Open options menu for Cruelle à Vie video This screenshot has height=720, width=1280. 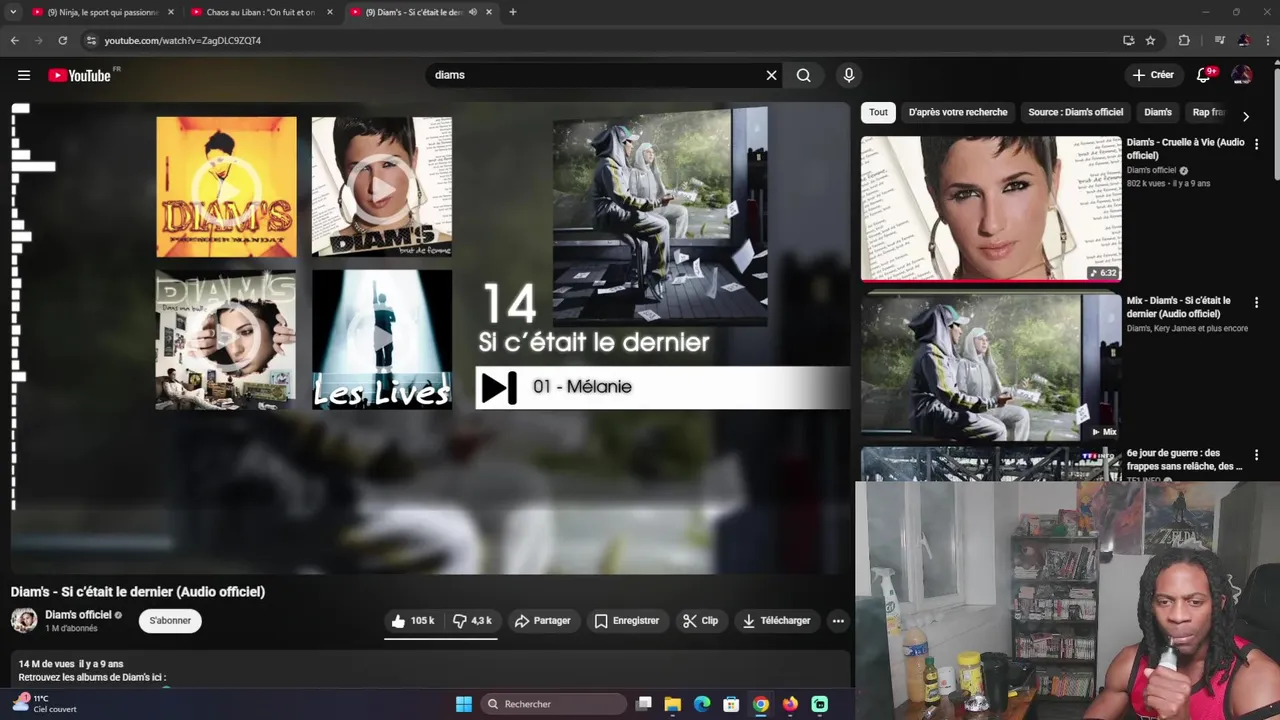pos(1256,144)
